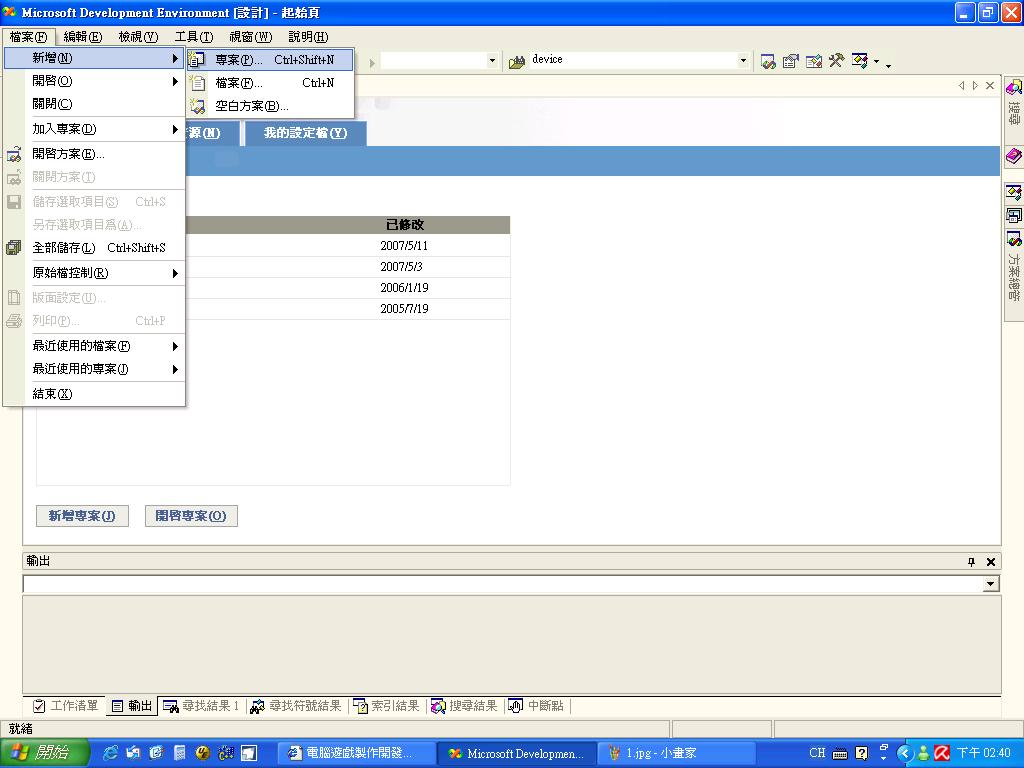Switch to the 索引結果 tab
Viewport: 1024px width, 768px height.
tap(386, 706)
